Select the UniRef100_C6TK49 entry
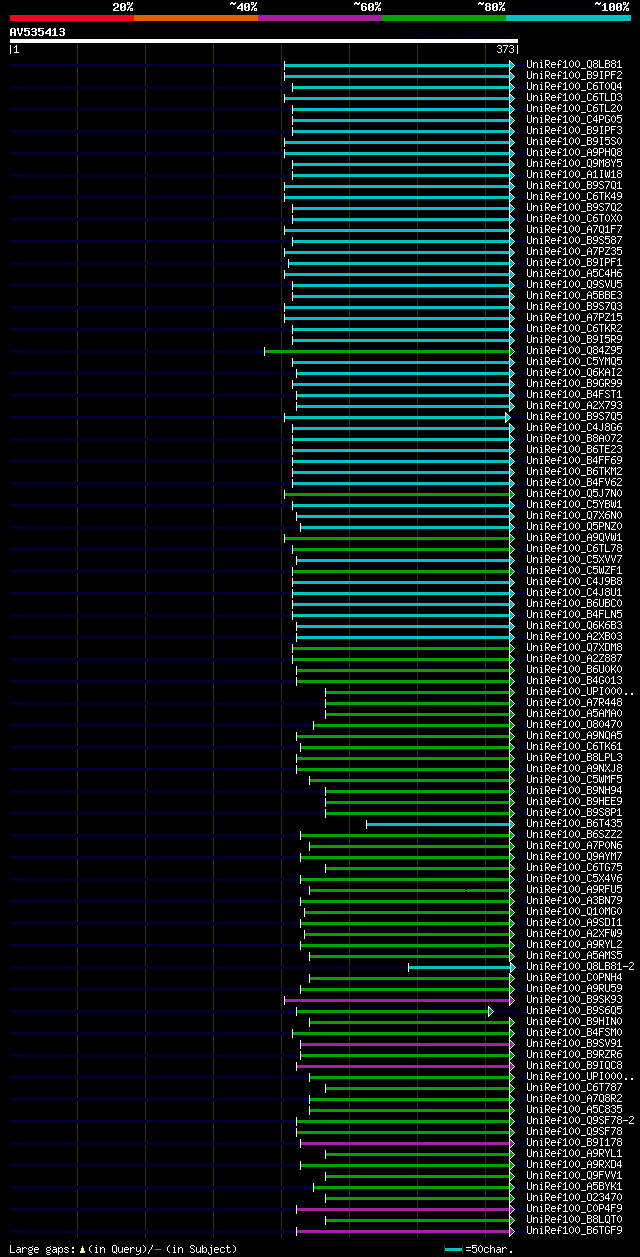This screenshot has height=1257, width=640. 574,197
